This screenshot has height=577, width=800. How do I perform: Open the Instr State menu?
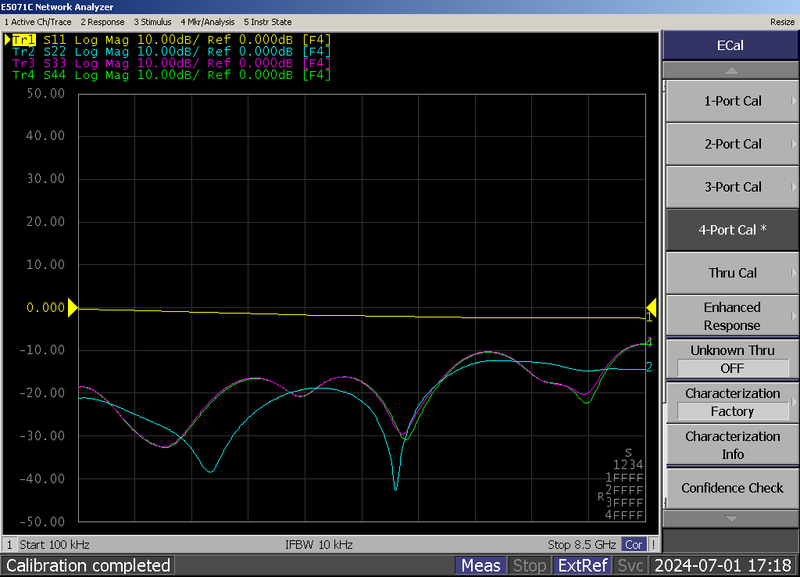pos(267,21)
